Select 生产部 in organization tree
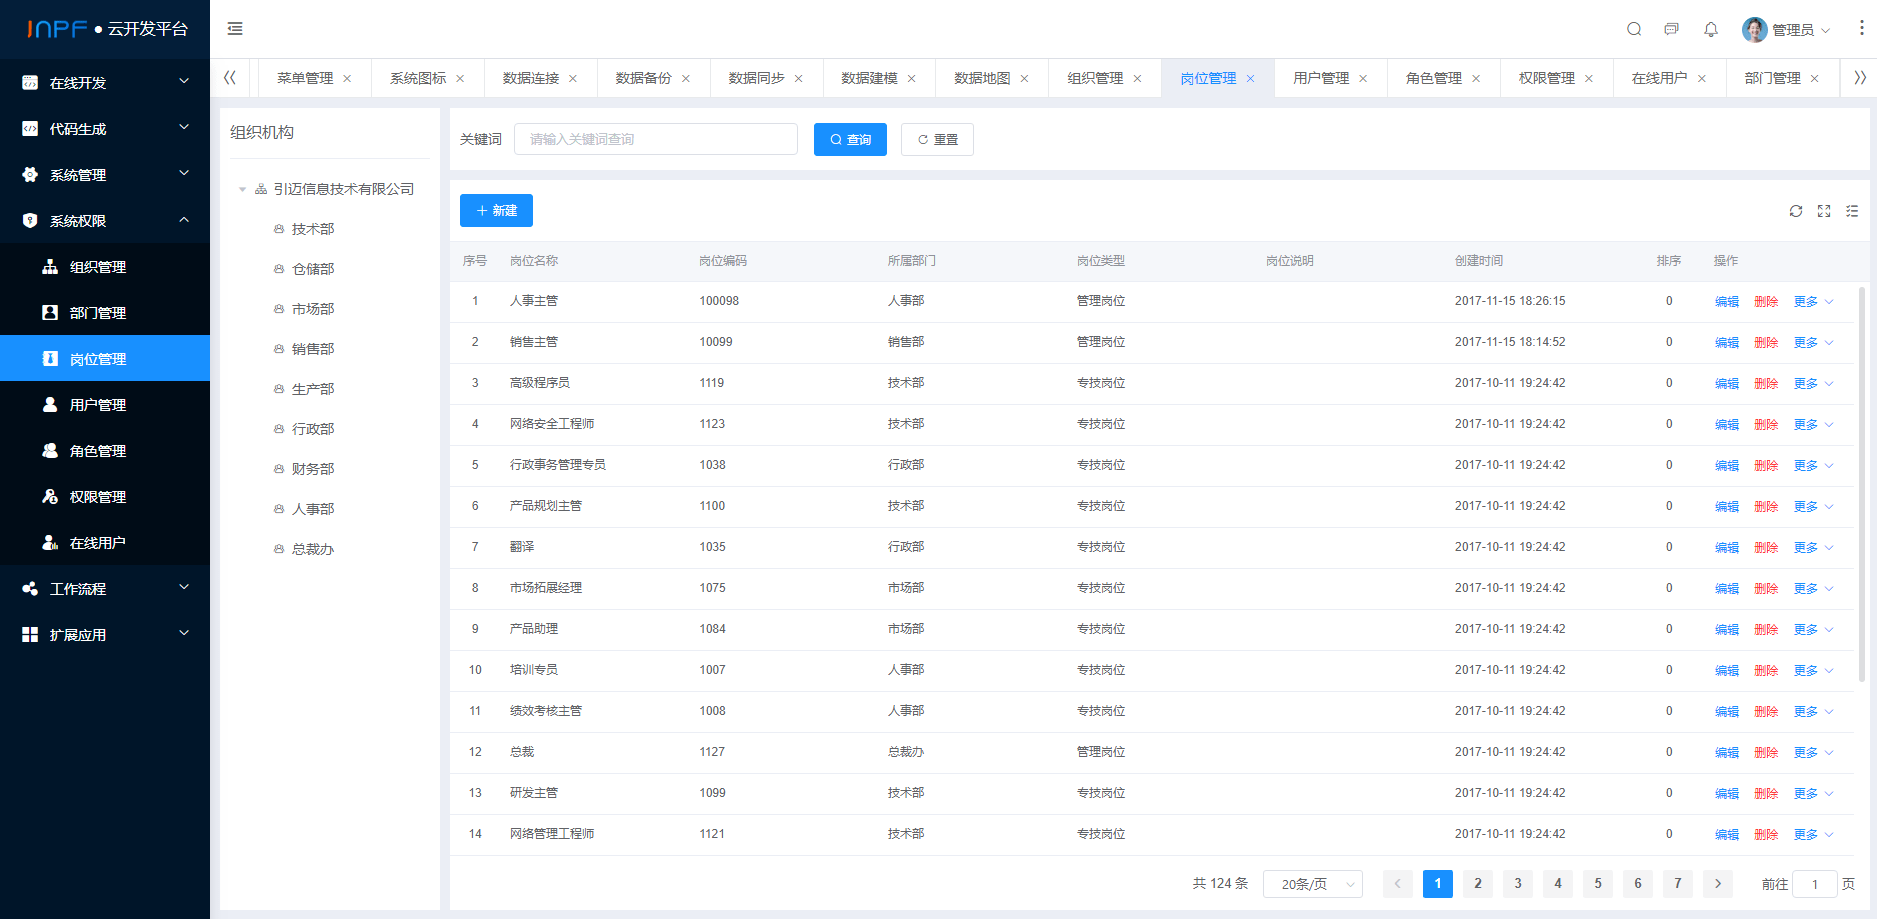Viewport: 1877px width, 919px height. click(x=313, y=389)
